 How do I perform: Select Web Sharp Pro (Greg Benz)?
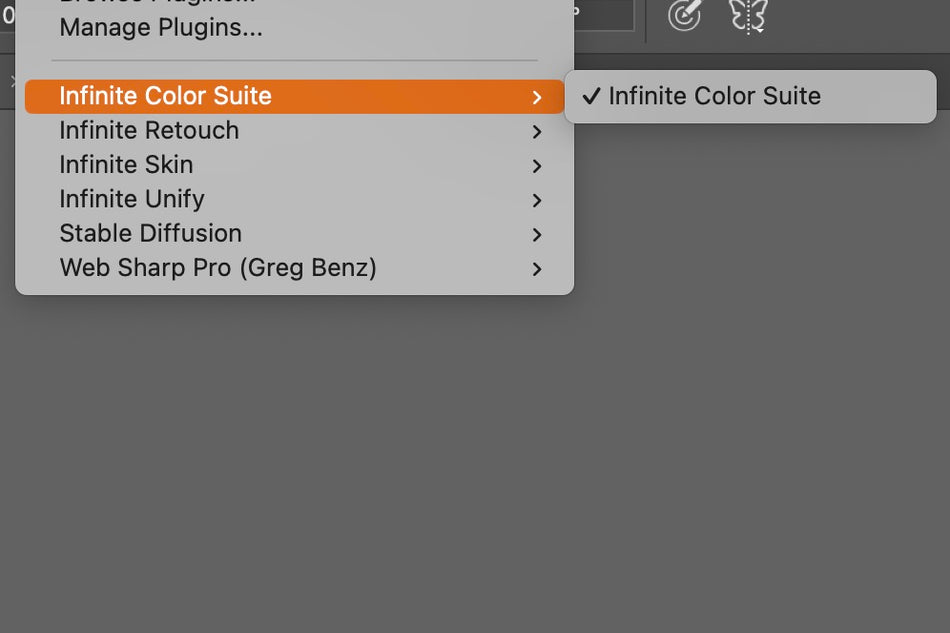tap(218, 268)
